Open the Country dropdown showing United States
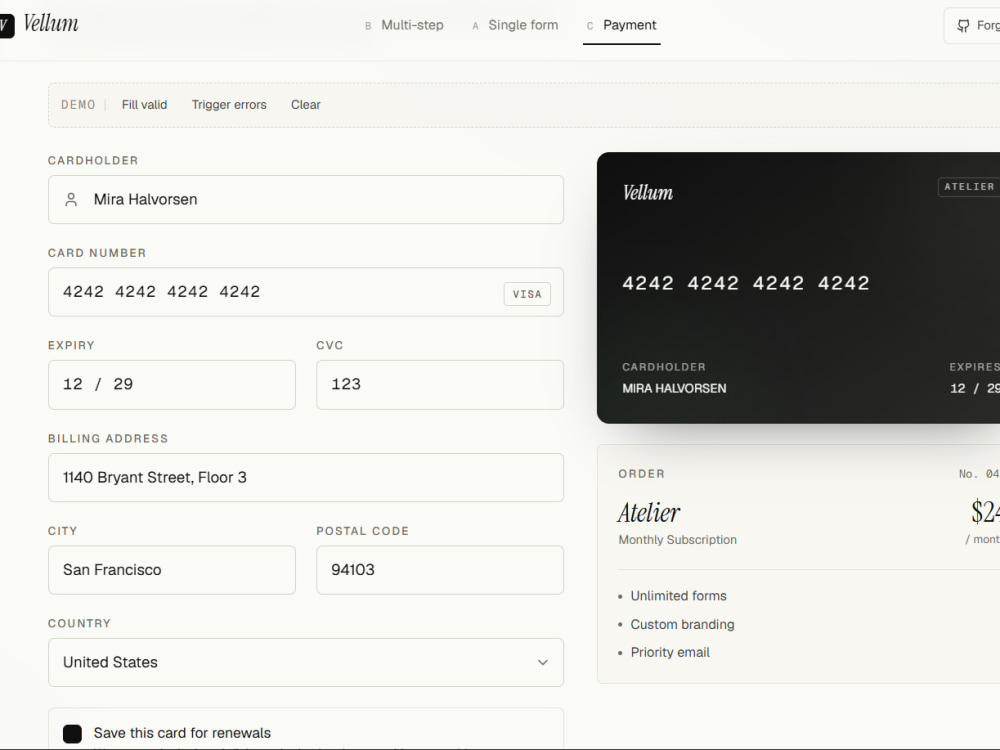Screen dimensions: 1000x750 pyautogui.click(x=305, y=663)
